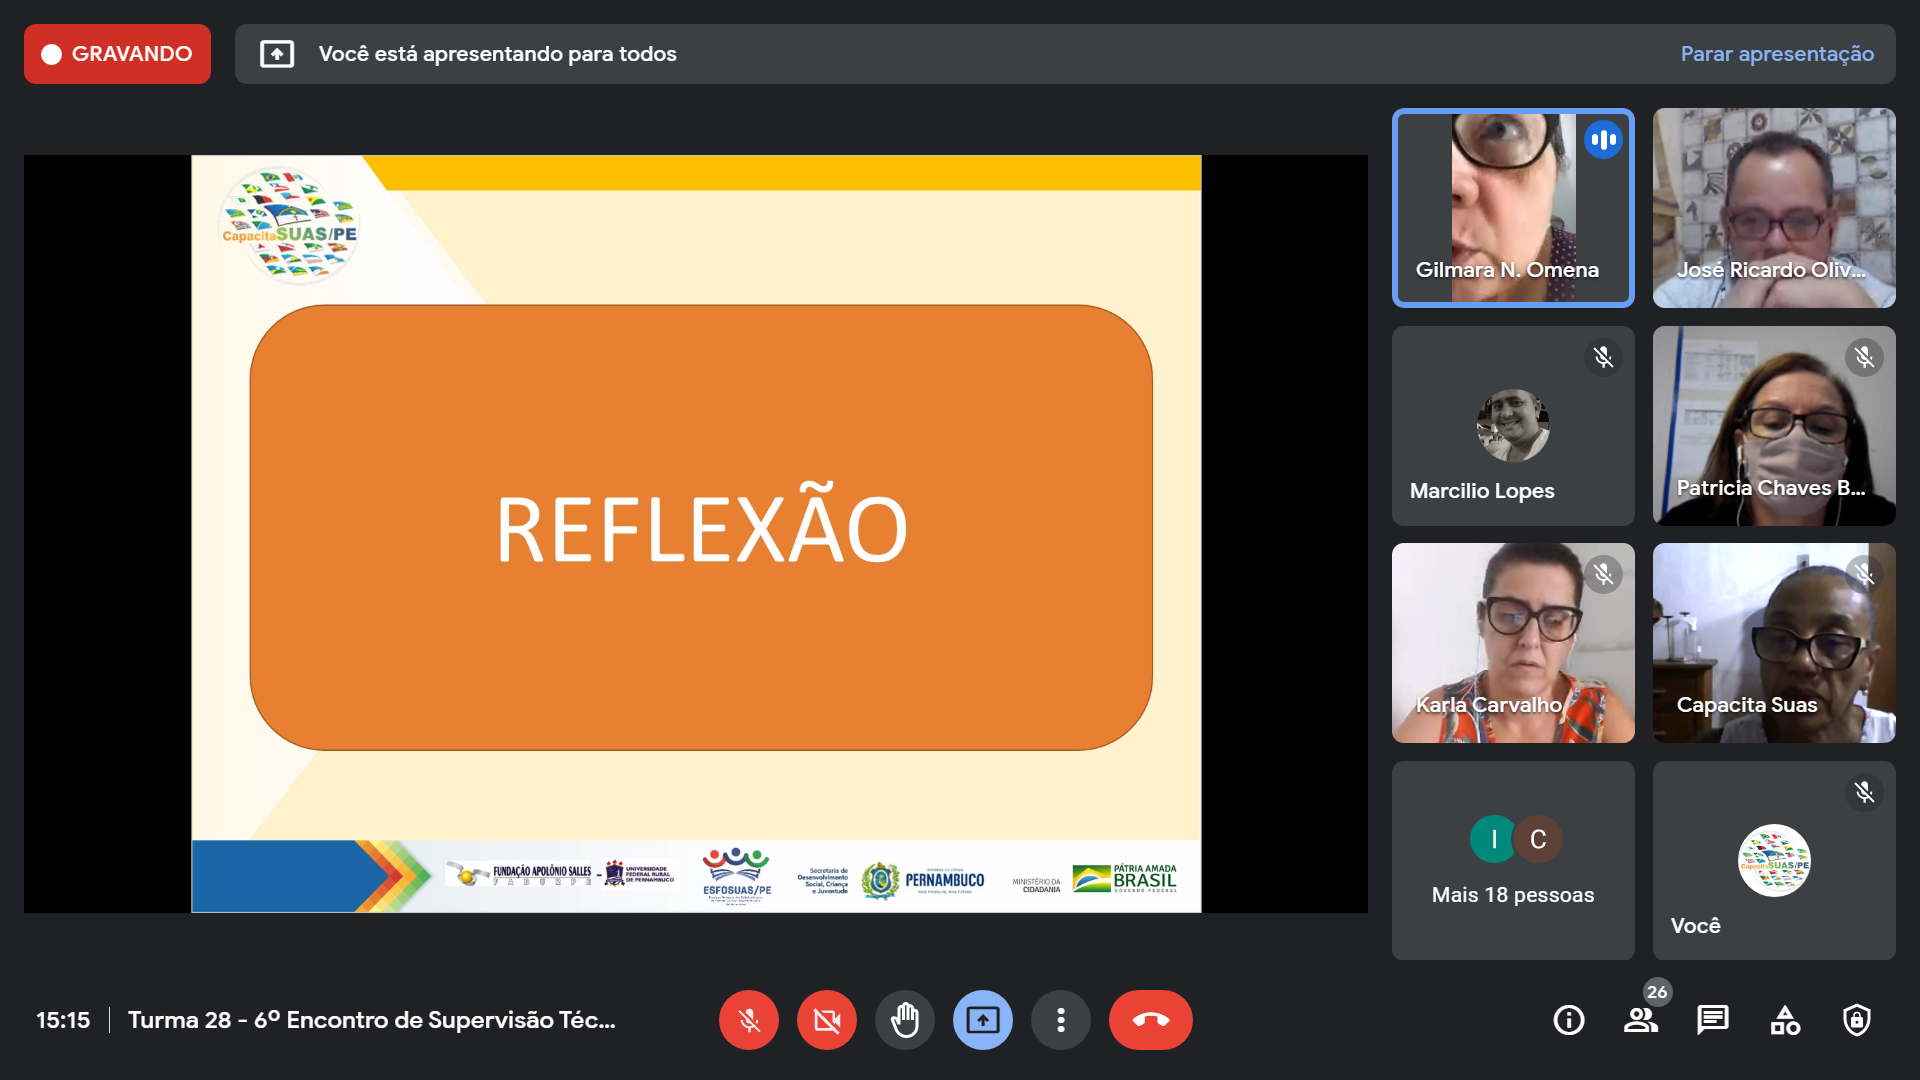Open the host controls shield icon

(1857, 1020)
